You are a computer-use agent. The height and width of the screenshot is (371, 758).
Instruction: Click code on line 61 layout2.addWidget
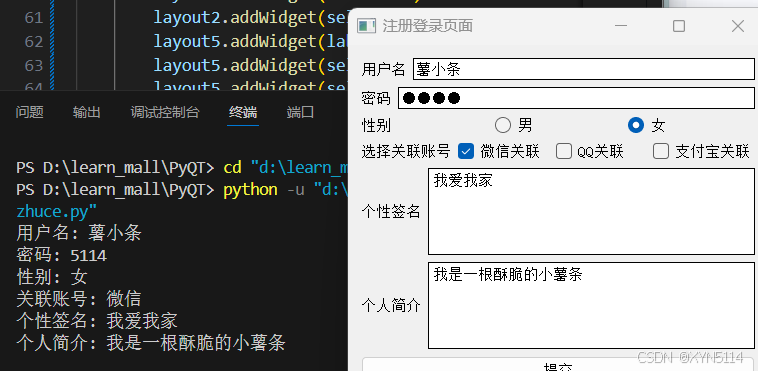tap(250, 18)
